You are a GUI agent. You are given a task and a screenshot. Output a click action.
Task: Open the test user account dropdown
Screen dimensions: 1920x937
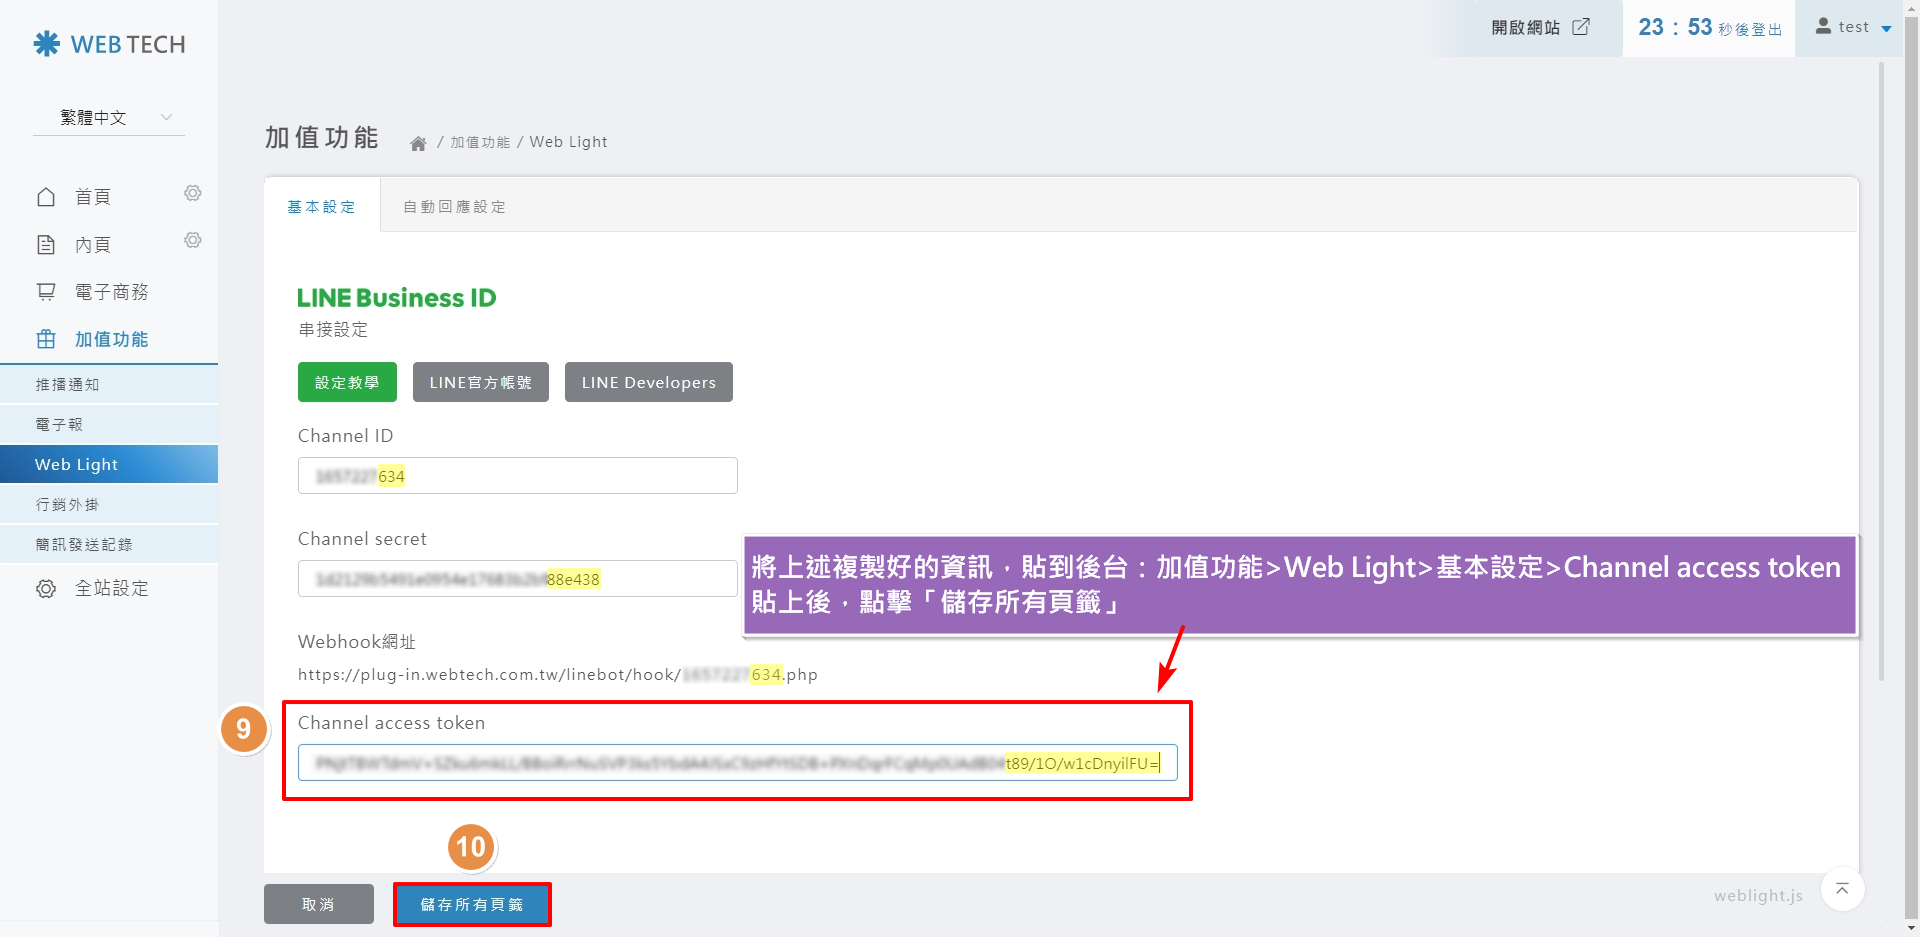click(x=1855, y=27)
